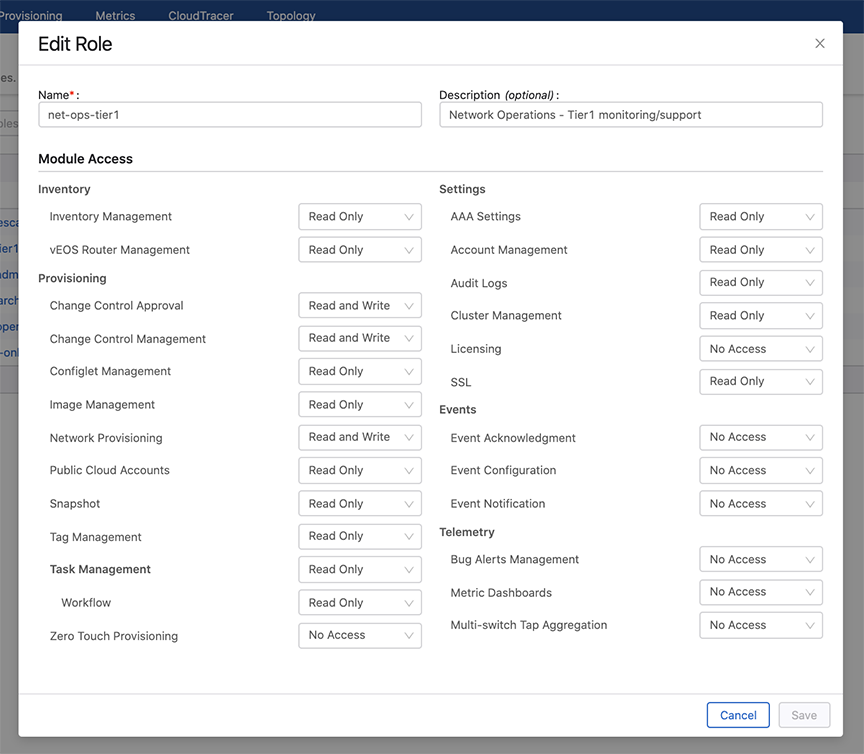The width and height of the screenshot is (864, 754).
Task: Open Workflow access dropdown
Action: (x=360, y=602)
